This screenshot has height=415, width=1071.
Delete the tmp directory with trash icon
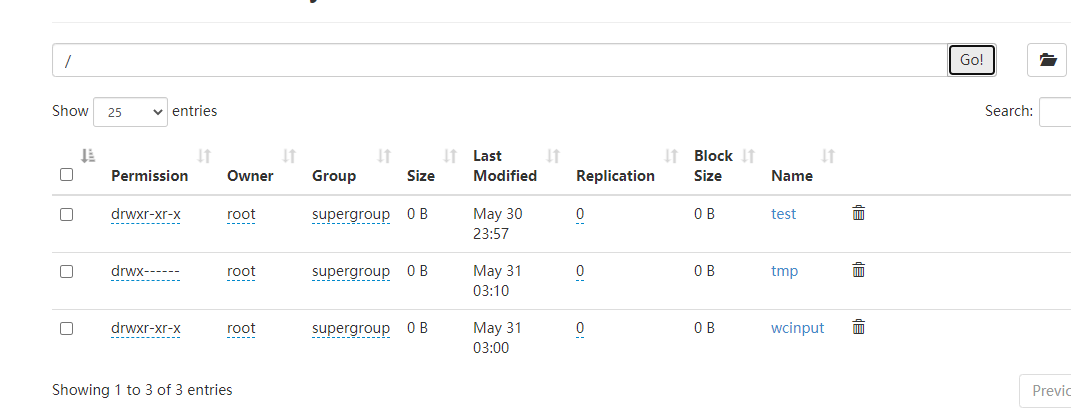point(859,270)
